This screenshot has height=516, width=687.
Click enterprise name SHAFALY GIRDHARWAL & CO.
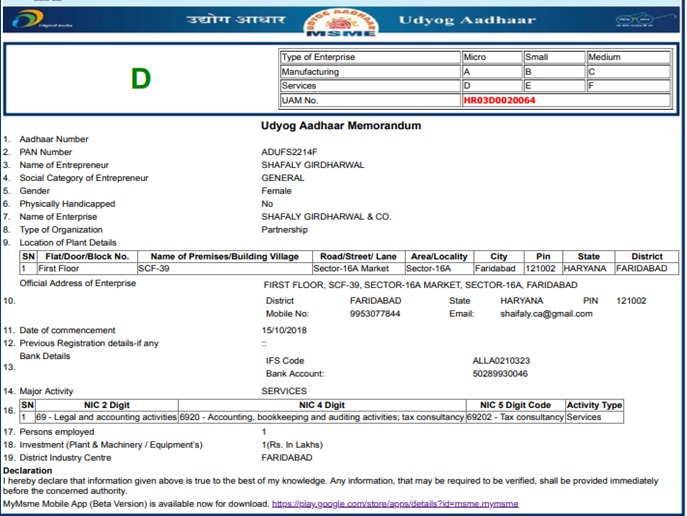[x=326, y=216]
